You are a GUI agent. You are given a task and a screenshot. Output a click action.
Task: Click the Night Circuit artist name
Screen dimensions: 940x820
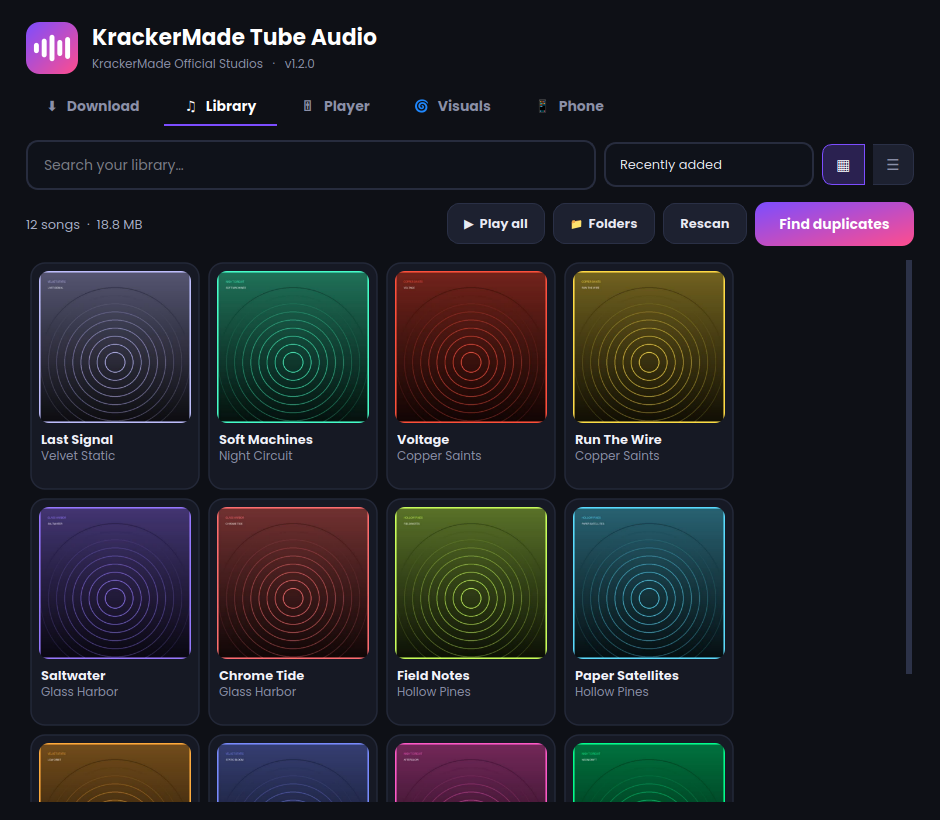[x=255, y=456]
